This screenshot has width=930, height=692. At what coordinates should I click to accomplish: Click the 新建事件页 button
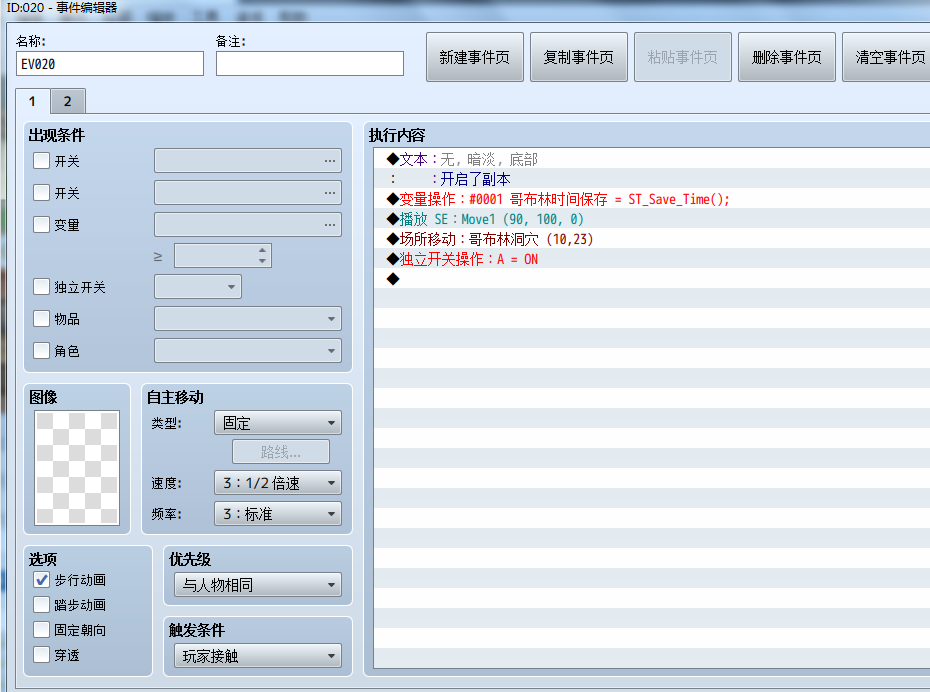pyautogui.click(x=474, y=57)
